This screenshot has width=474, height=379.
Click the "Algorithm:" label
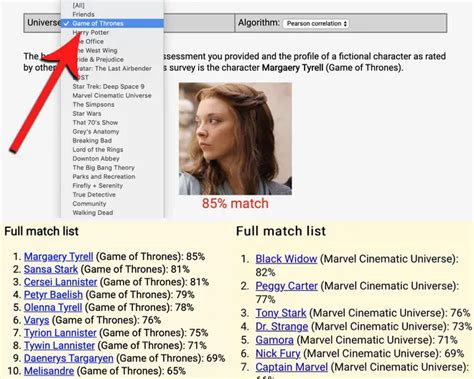tap(259, 23)
